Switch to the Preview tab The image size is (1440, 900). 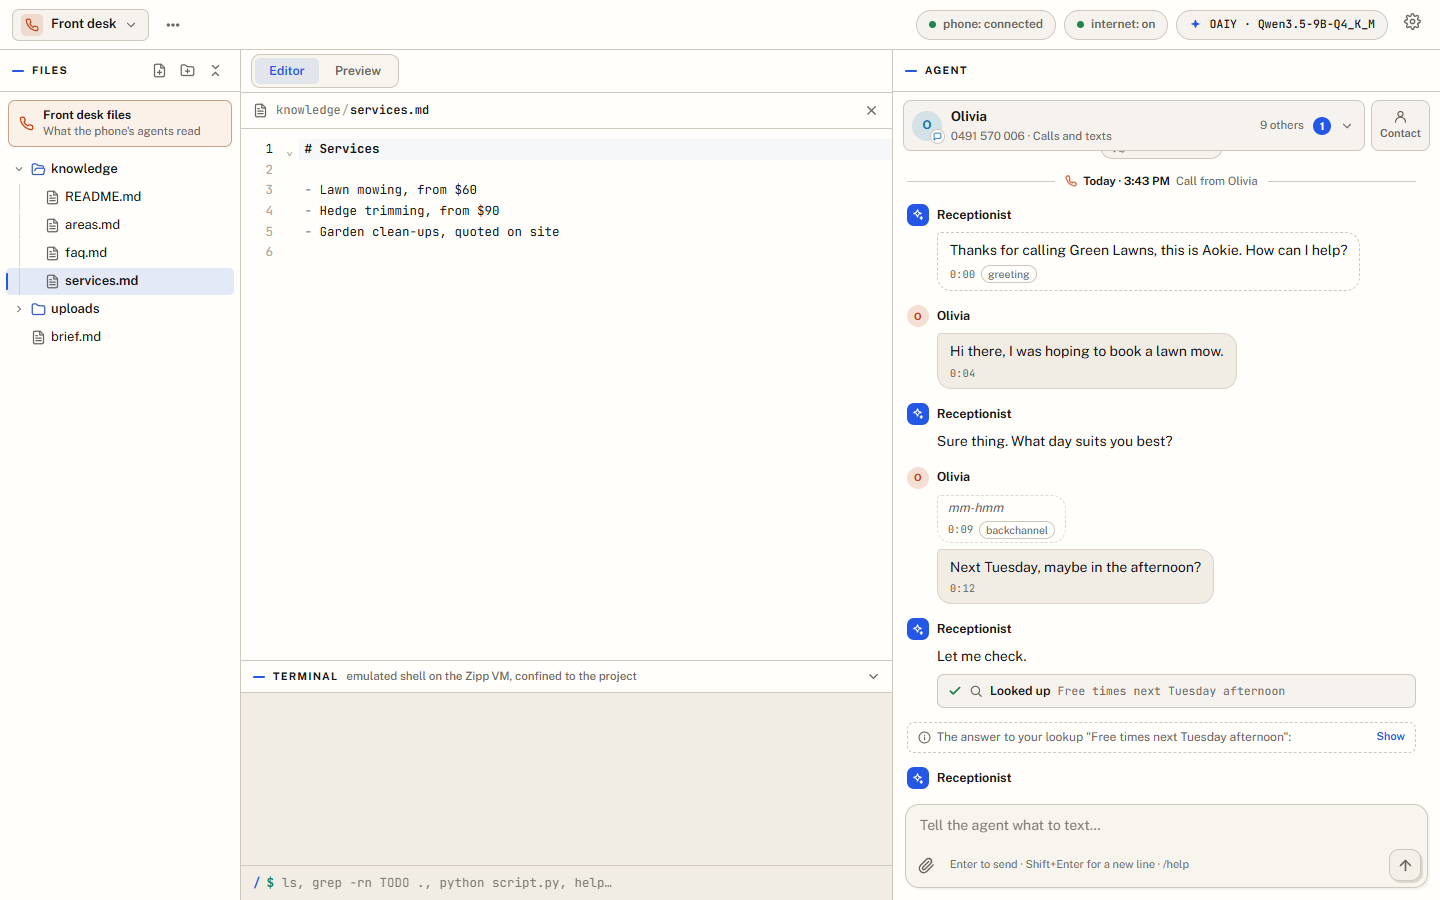358,71
